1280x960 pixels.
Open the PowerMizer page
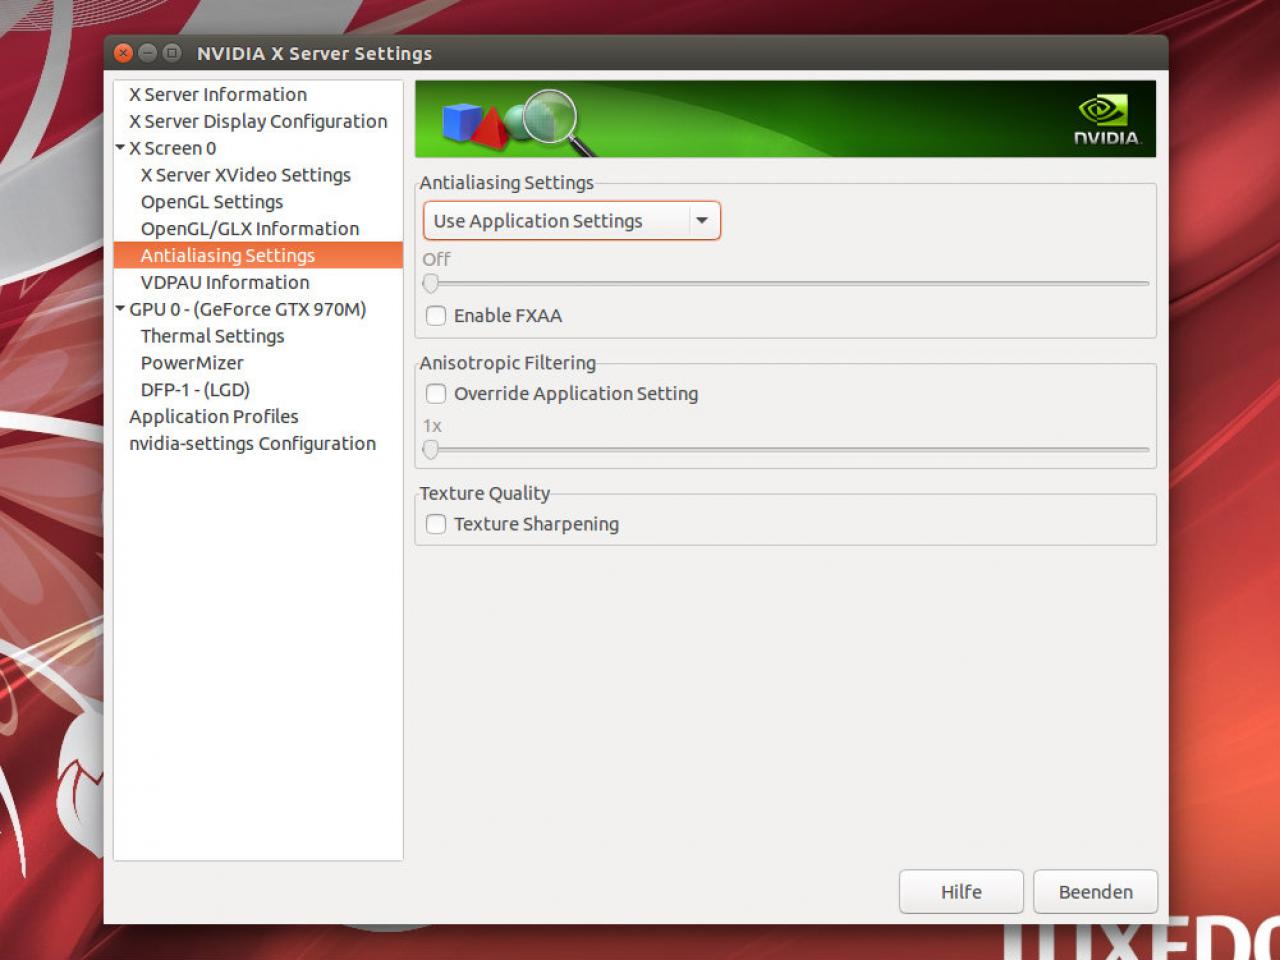tap(192, 364)
